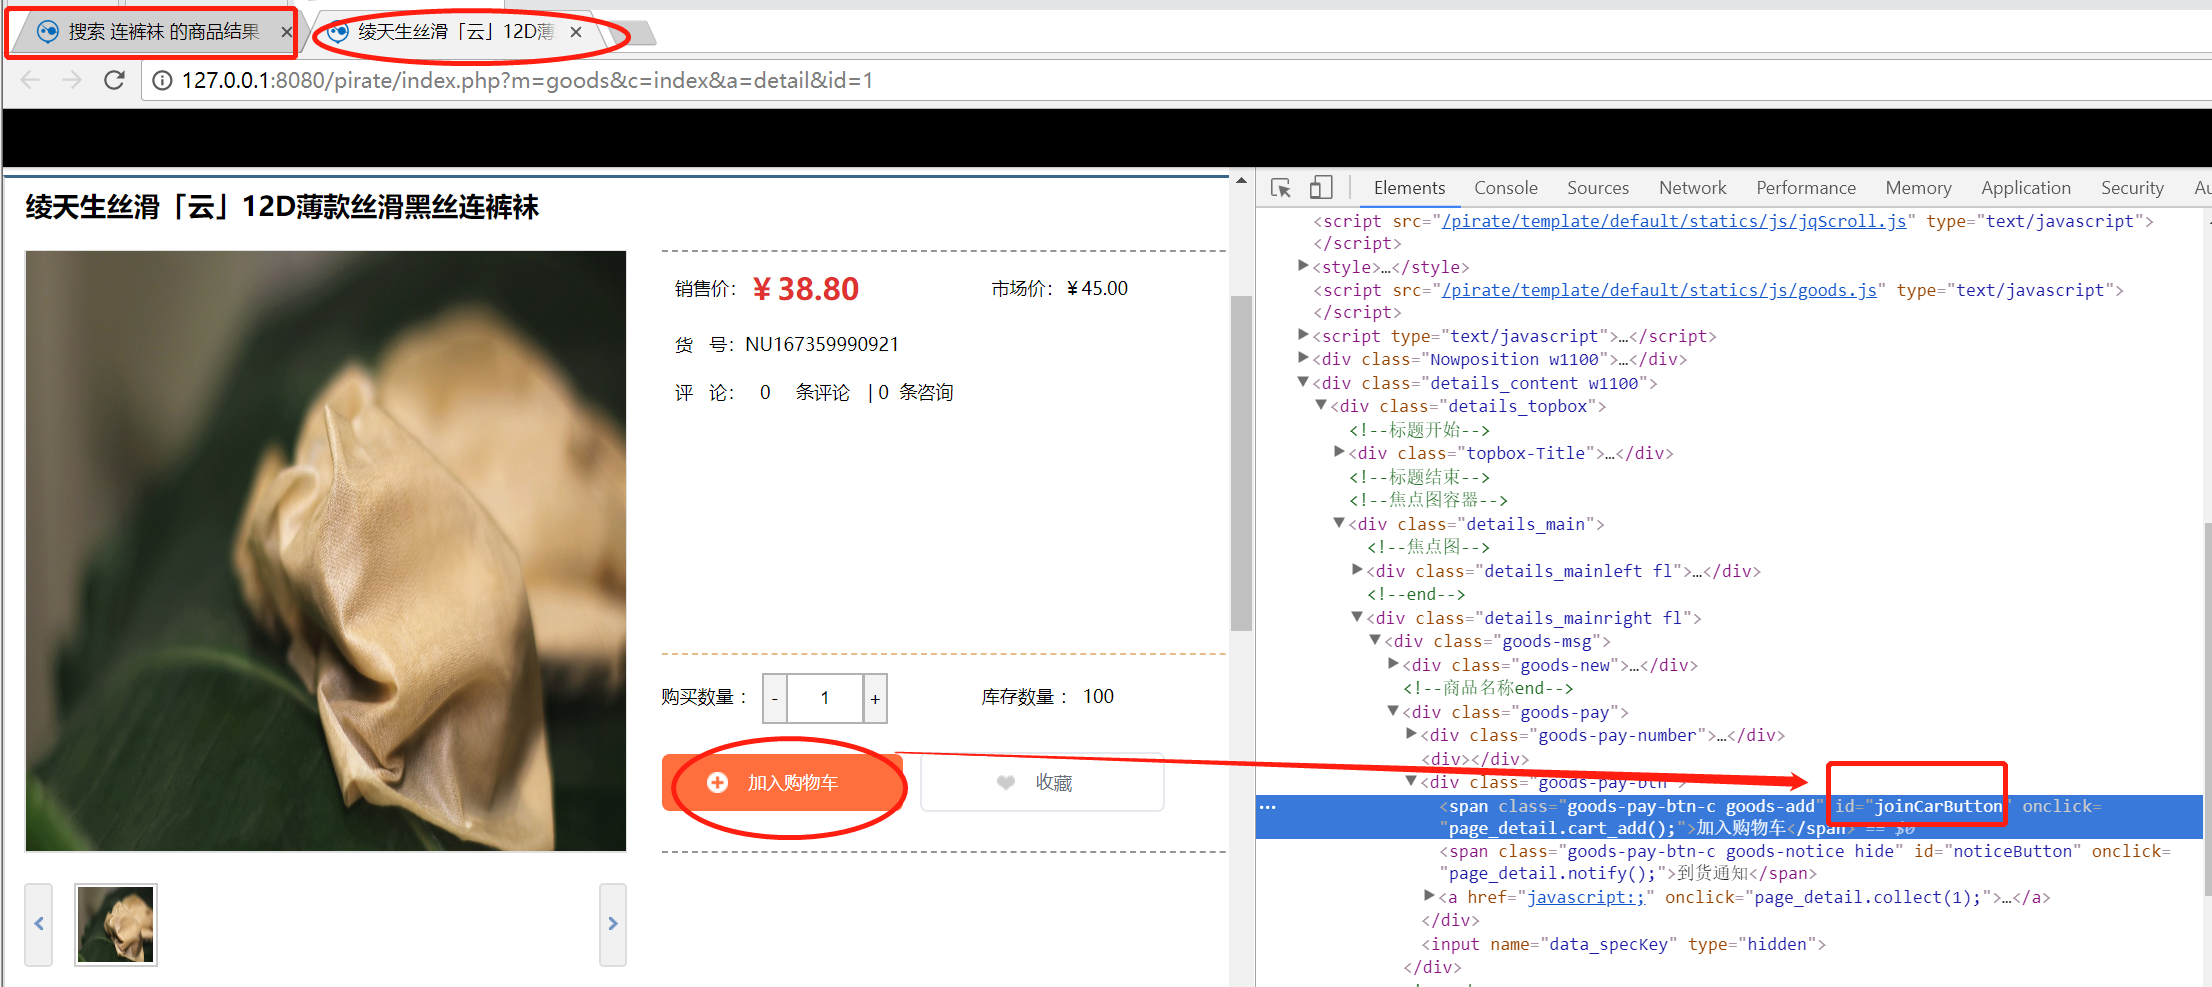The height and width of the screenshot is (987, 2212).
Task: Click the ¥38.80 sale price
Action: [806, 289]
